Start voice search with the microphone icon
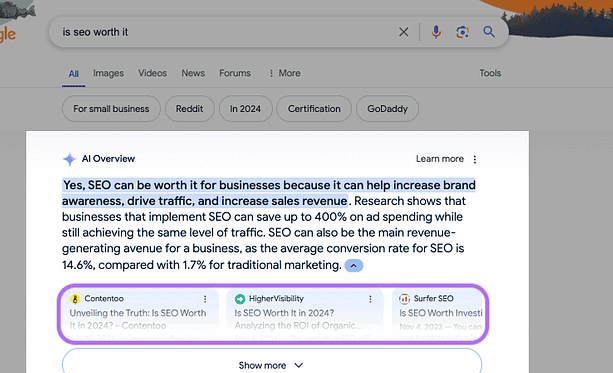This screenshot has height=373, width=613. pos(436,32)
